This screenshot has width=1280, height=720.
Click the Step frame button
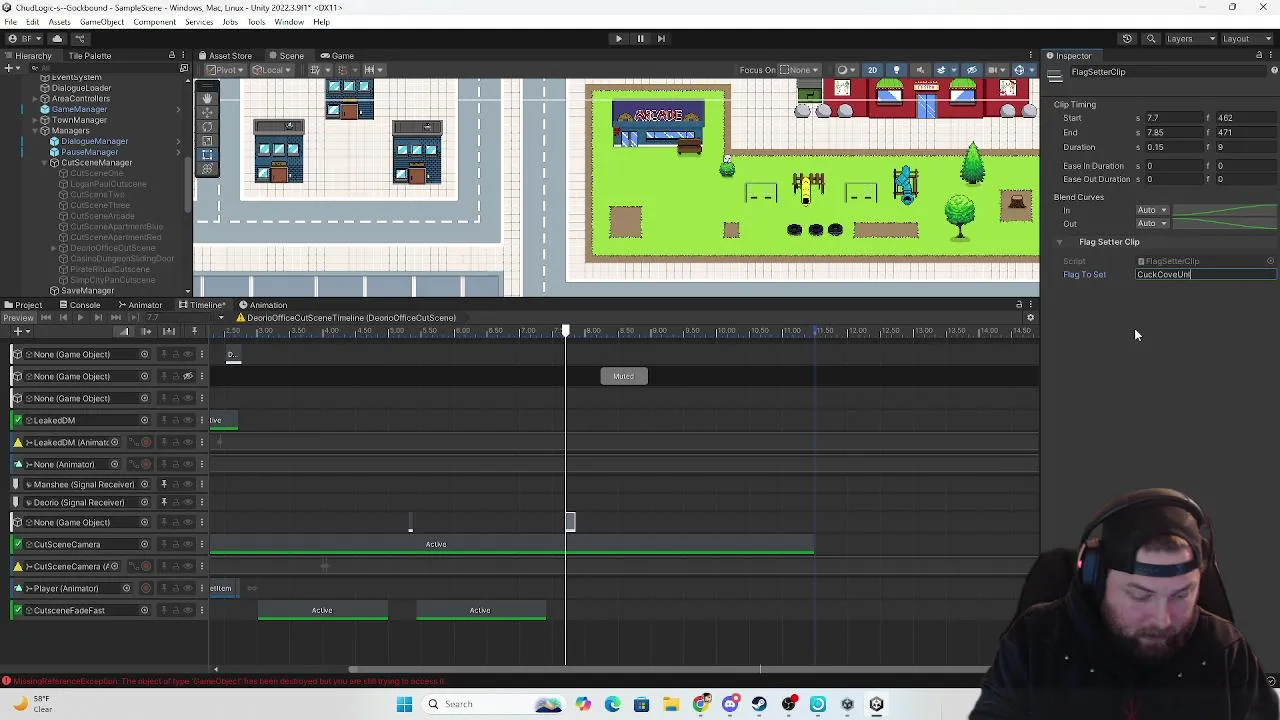tap(661, 39)
